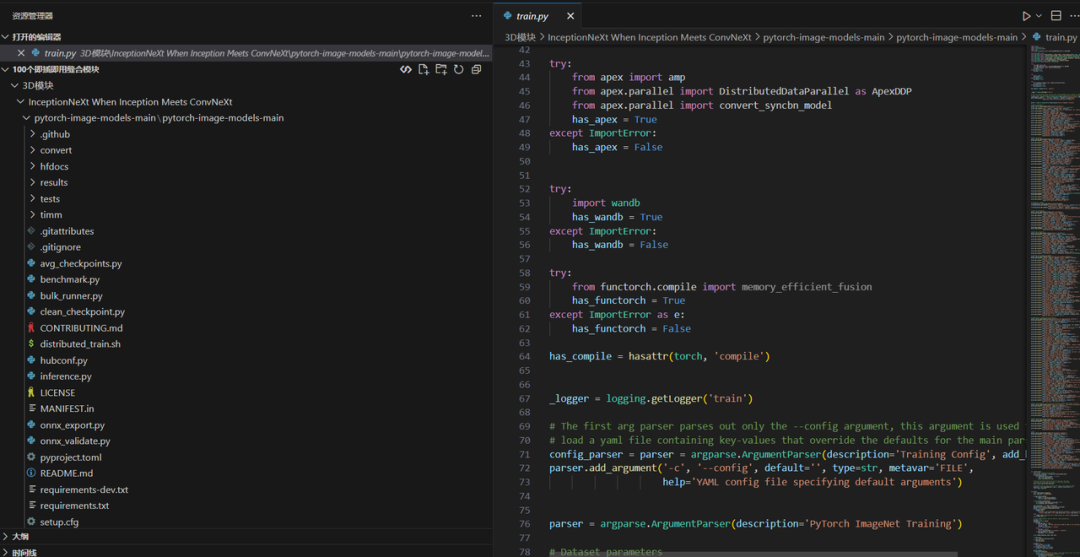Click the code brackets icon in explorer header
The height and width of the screenshot is (557, 1080).
[406, 70]
